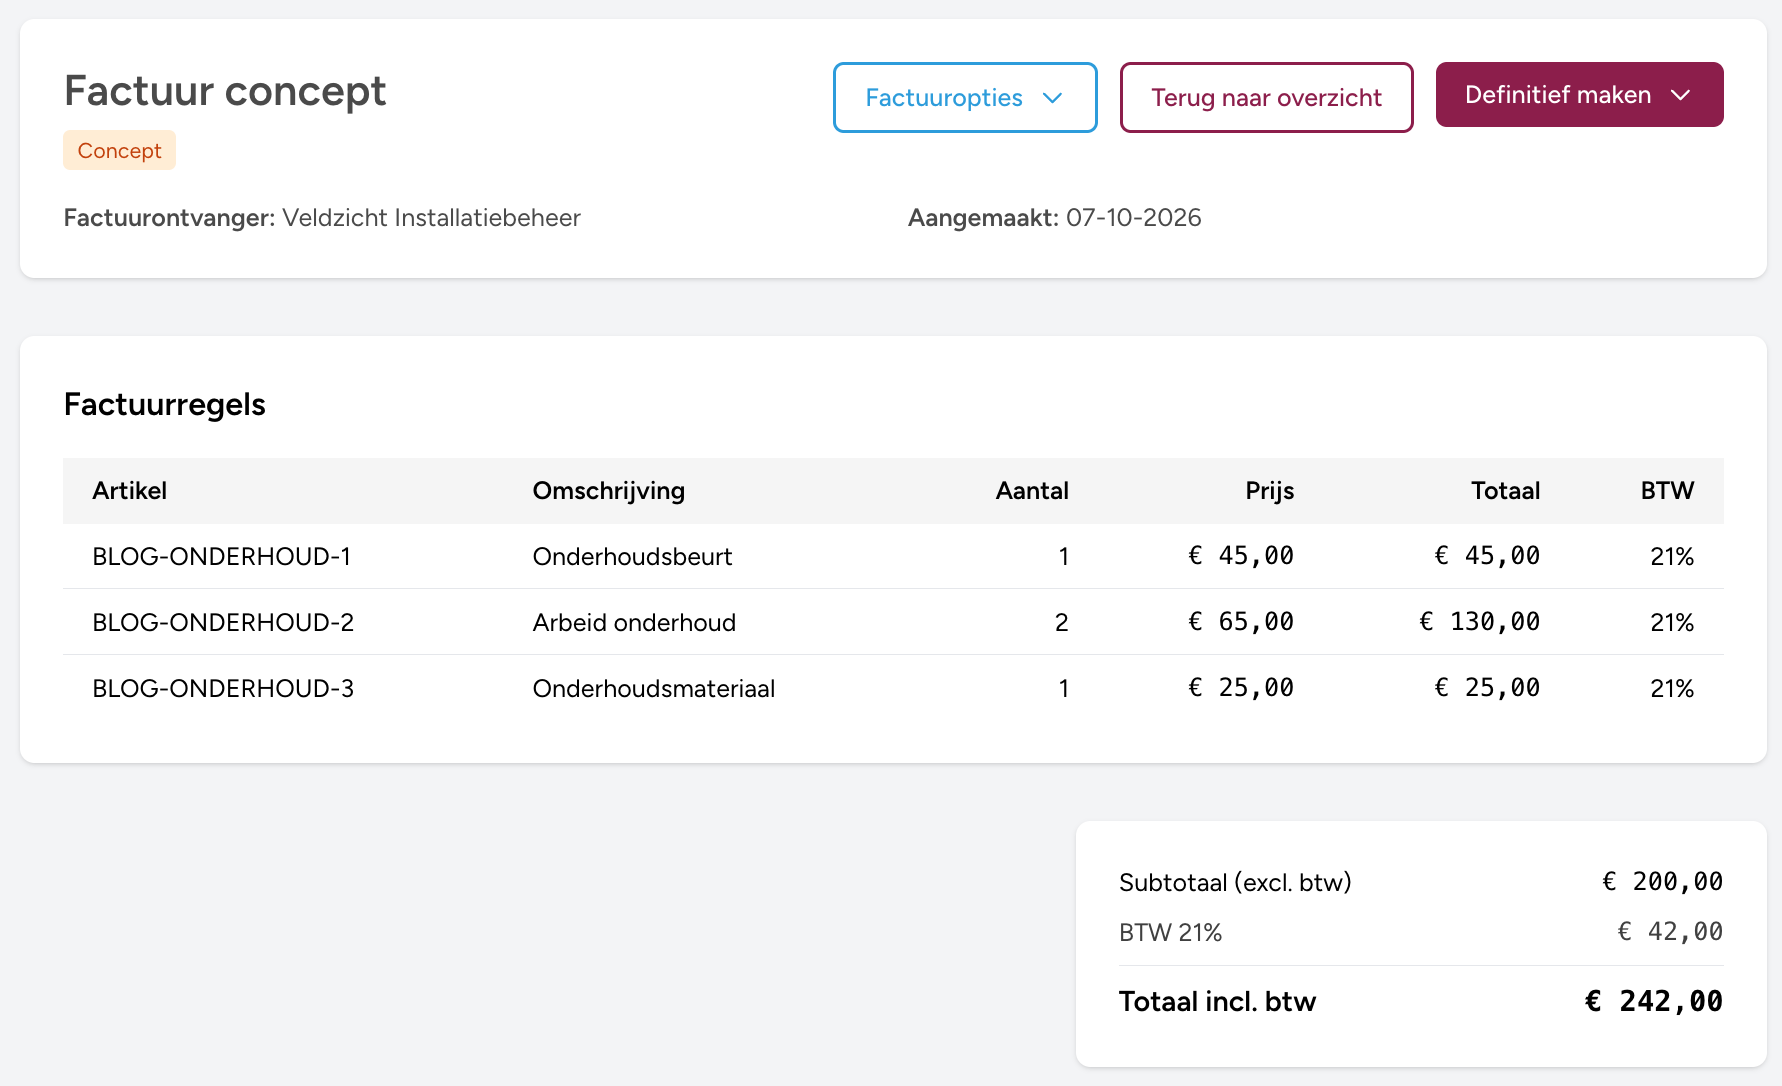Select article BLOG-ONDERHOUD-1

(x=222, y=556)
